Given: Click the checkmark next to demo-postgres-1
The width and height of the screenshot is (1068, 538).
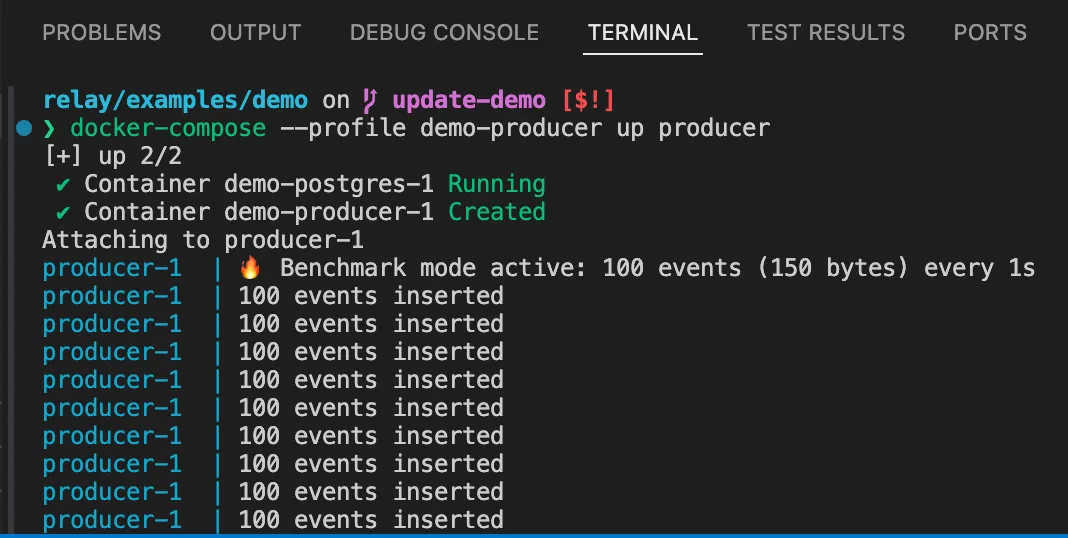Looking at the screenshot, I should pyautogui.click(x=63, y=185).
